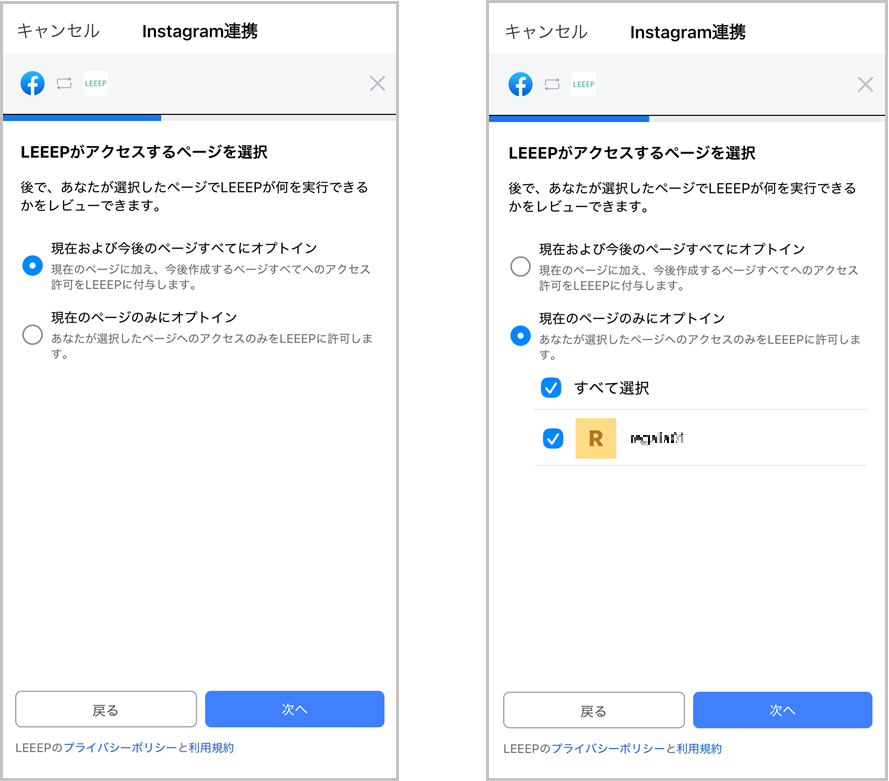Select all-pages opt-in radio in left panel
Image resolution: width=889 pixels, height=781 pixels.
(32, 265)
